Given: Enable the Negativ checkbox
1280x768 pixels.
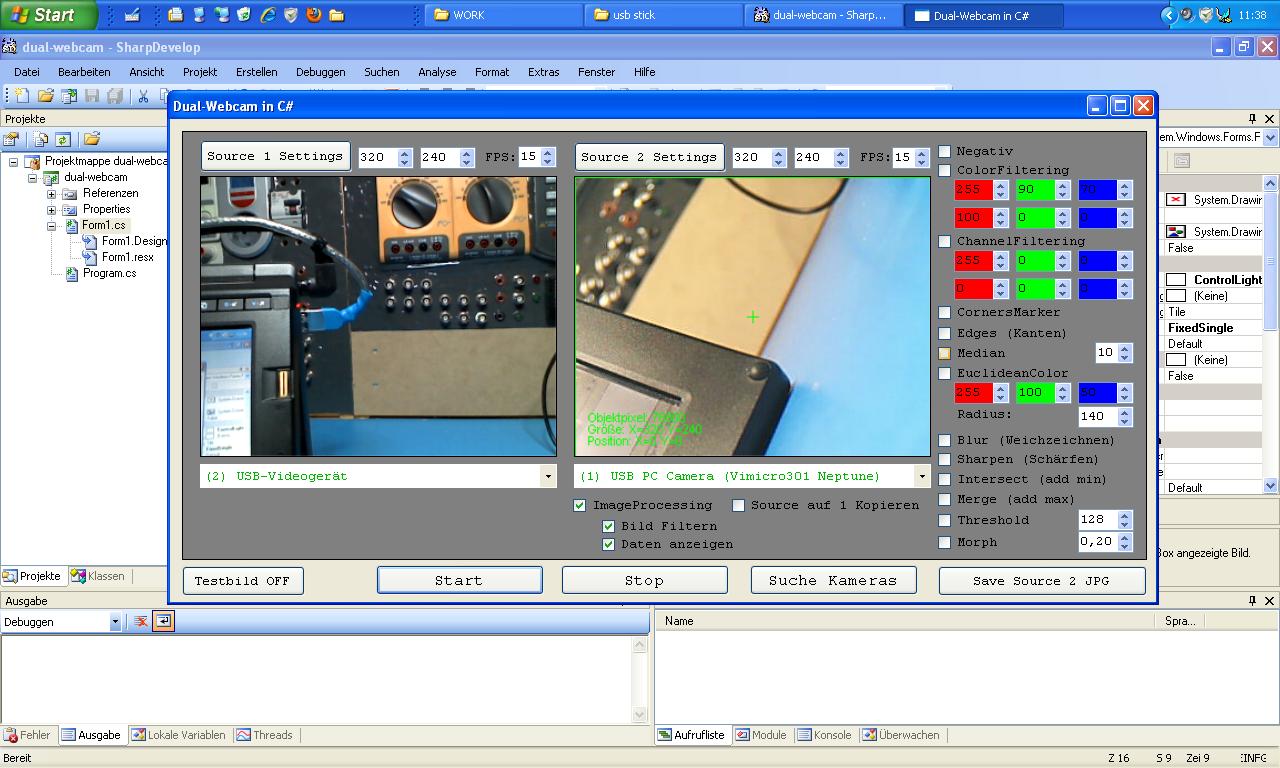Looking at the screenshot, I should click(x=944, y=151).
